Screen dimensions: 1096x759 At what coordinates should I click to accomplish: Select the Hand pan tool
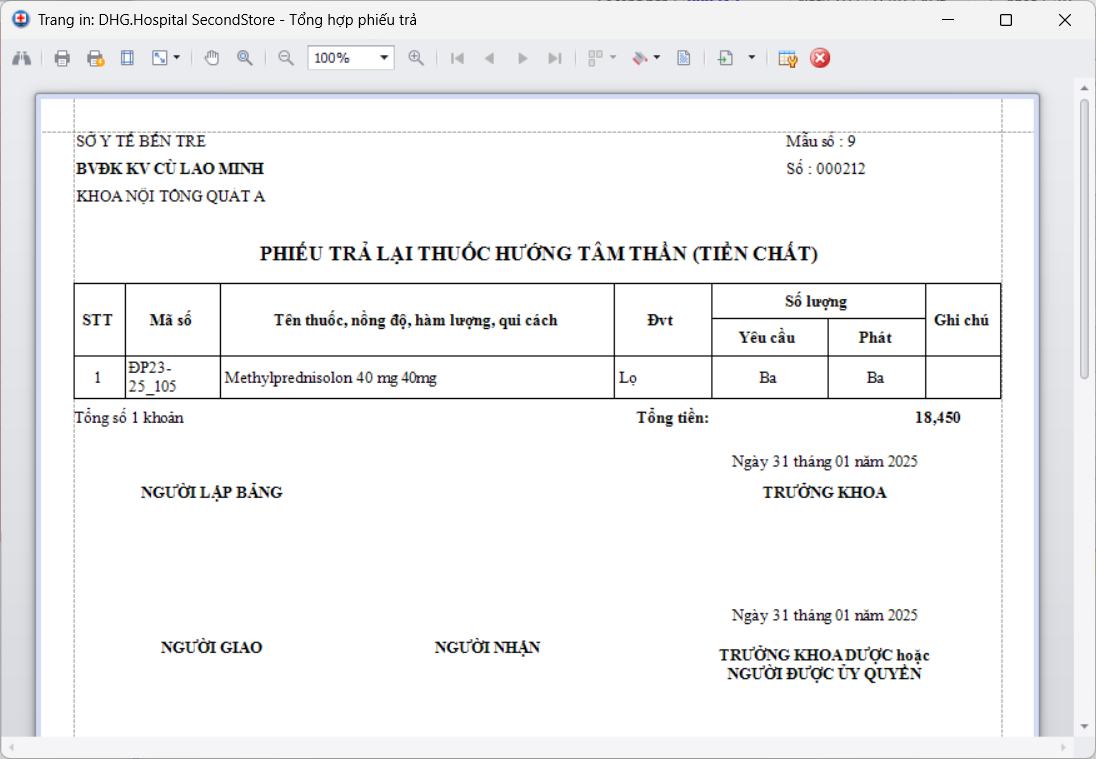coord(212,58)
